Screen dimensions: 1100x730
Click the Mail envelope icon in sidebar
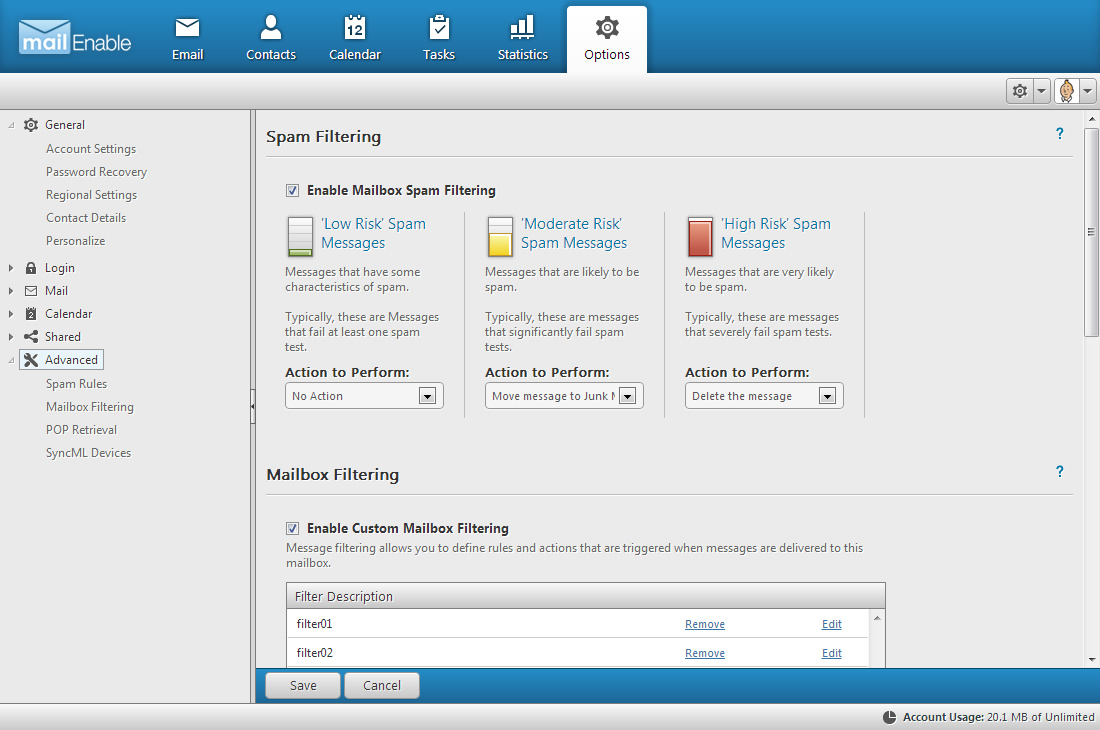(31, 291)
